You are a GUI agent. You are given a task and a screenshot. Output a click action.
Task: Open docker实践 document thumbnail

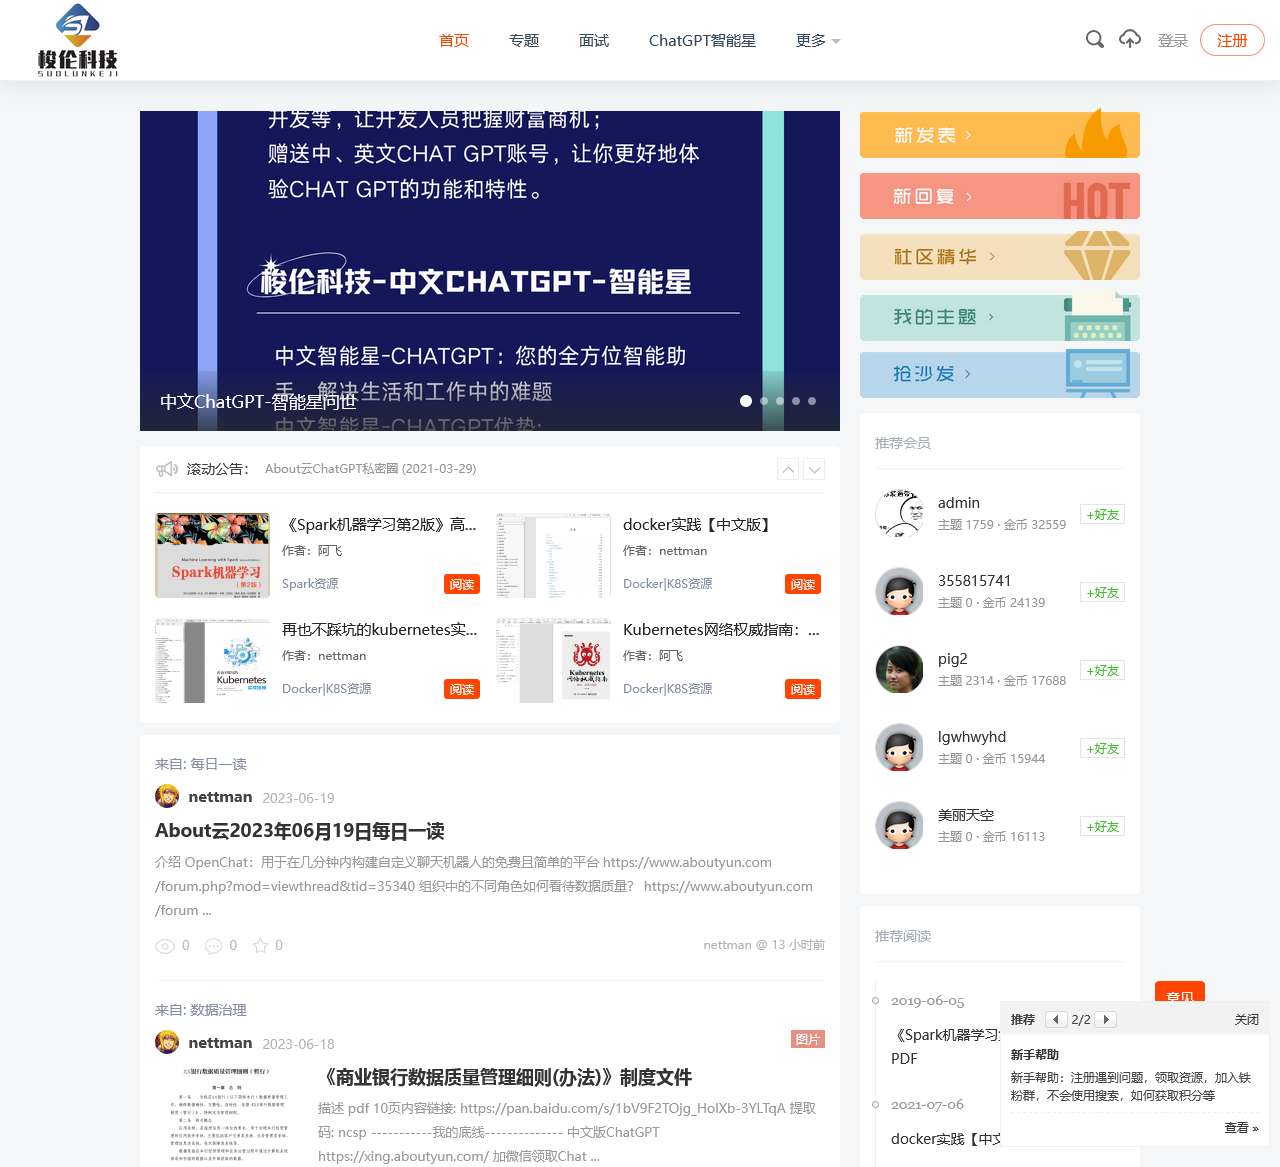[553, 556]
